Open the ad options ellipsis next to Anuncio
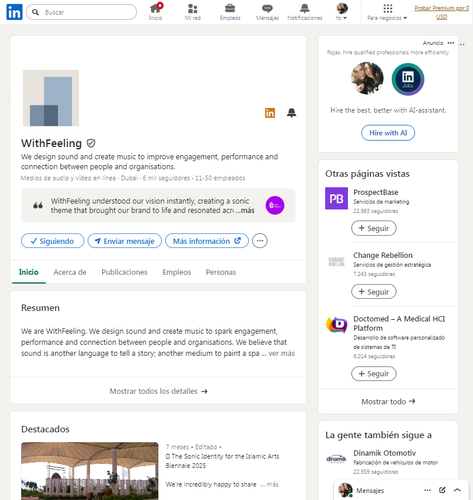 [451, 43]
